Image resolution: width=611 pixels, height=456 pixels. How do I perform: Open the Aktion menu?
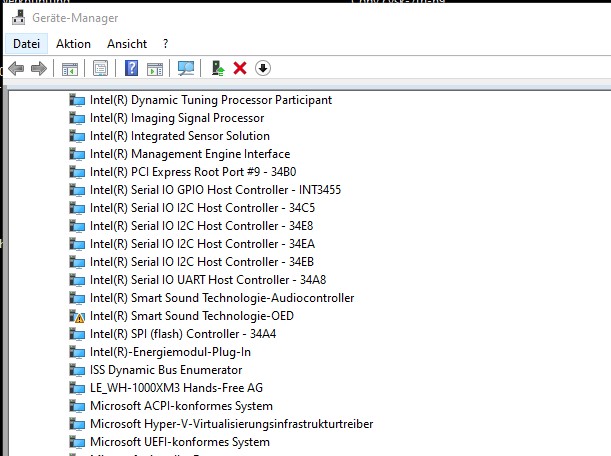pos(73,44)
